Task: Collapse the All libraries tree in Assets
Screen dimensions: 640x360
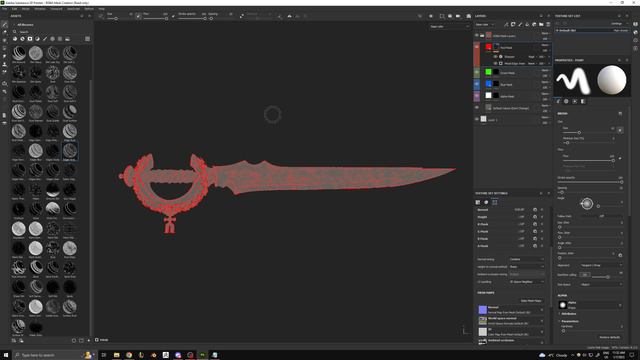Action: (14, 25)
